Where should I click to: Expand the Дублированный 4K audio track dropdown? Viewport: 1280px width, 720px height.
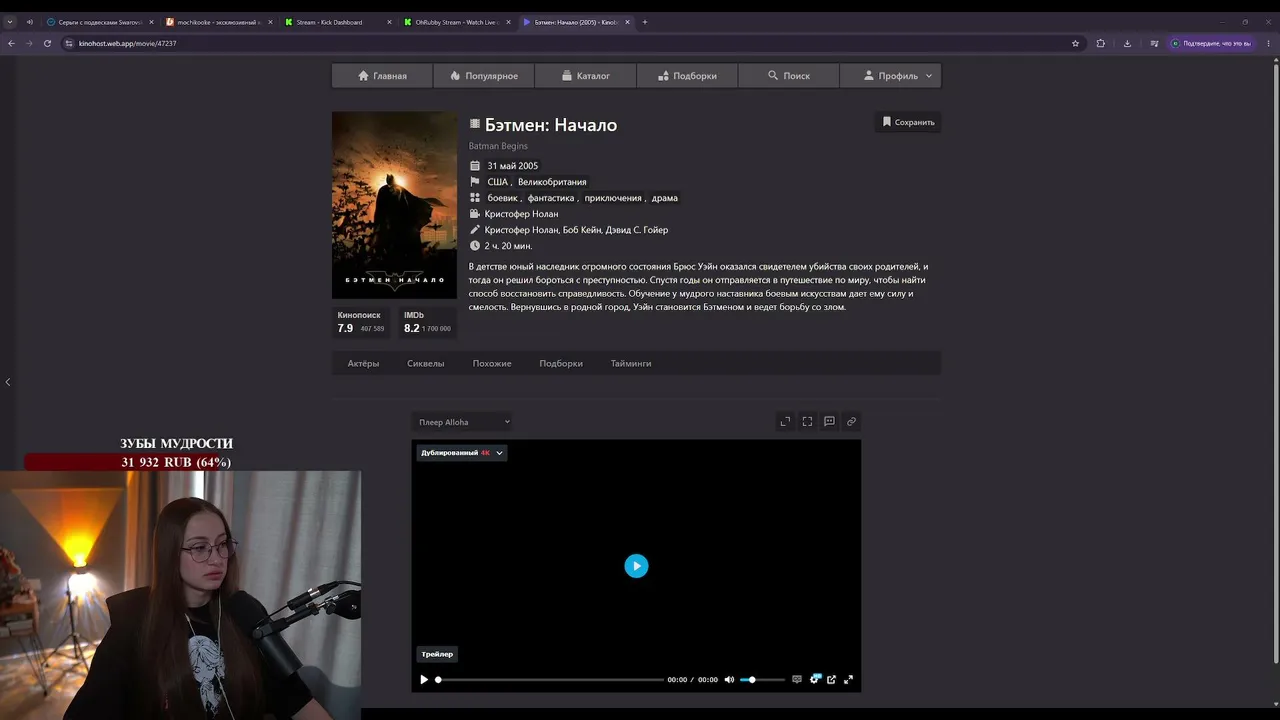click(462, 453)
